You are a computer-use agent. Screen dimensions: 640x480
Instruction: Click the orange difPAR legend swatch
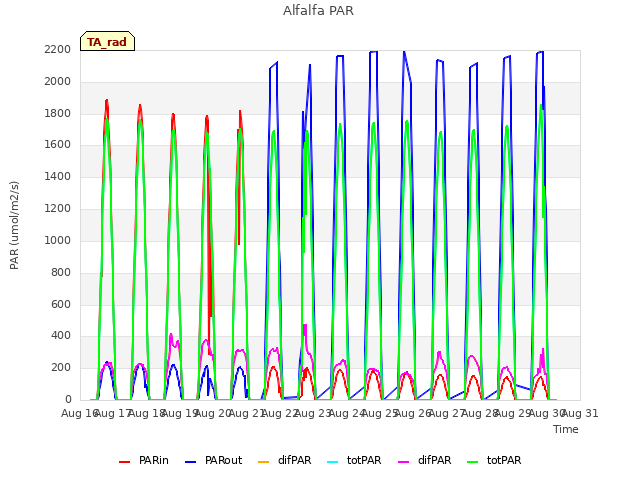[264, 462]
